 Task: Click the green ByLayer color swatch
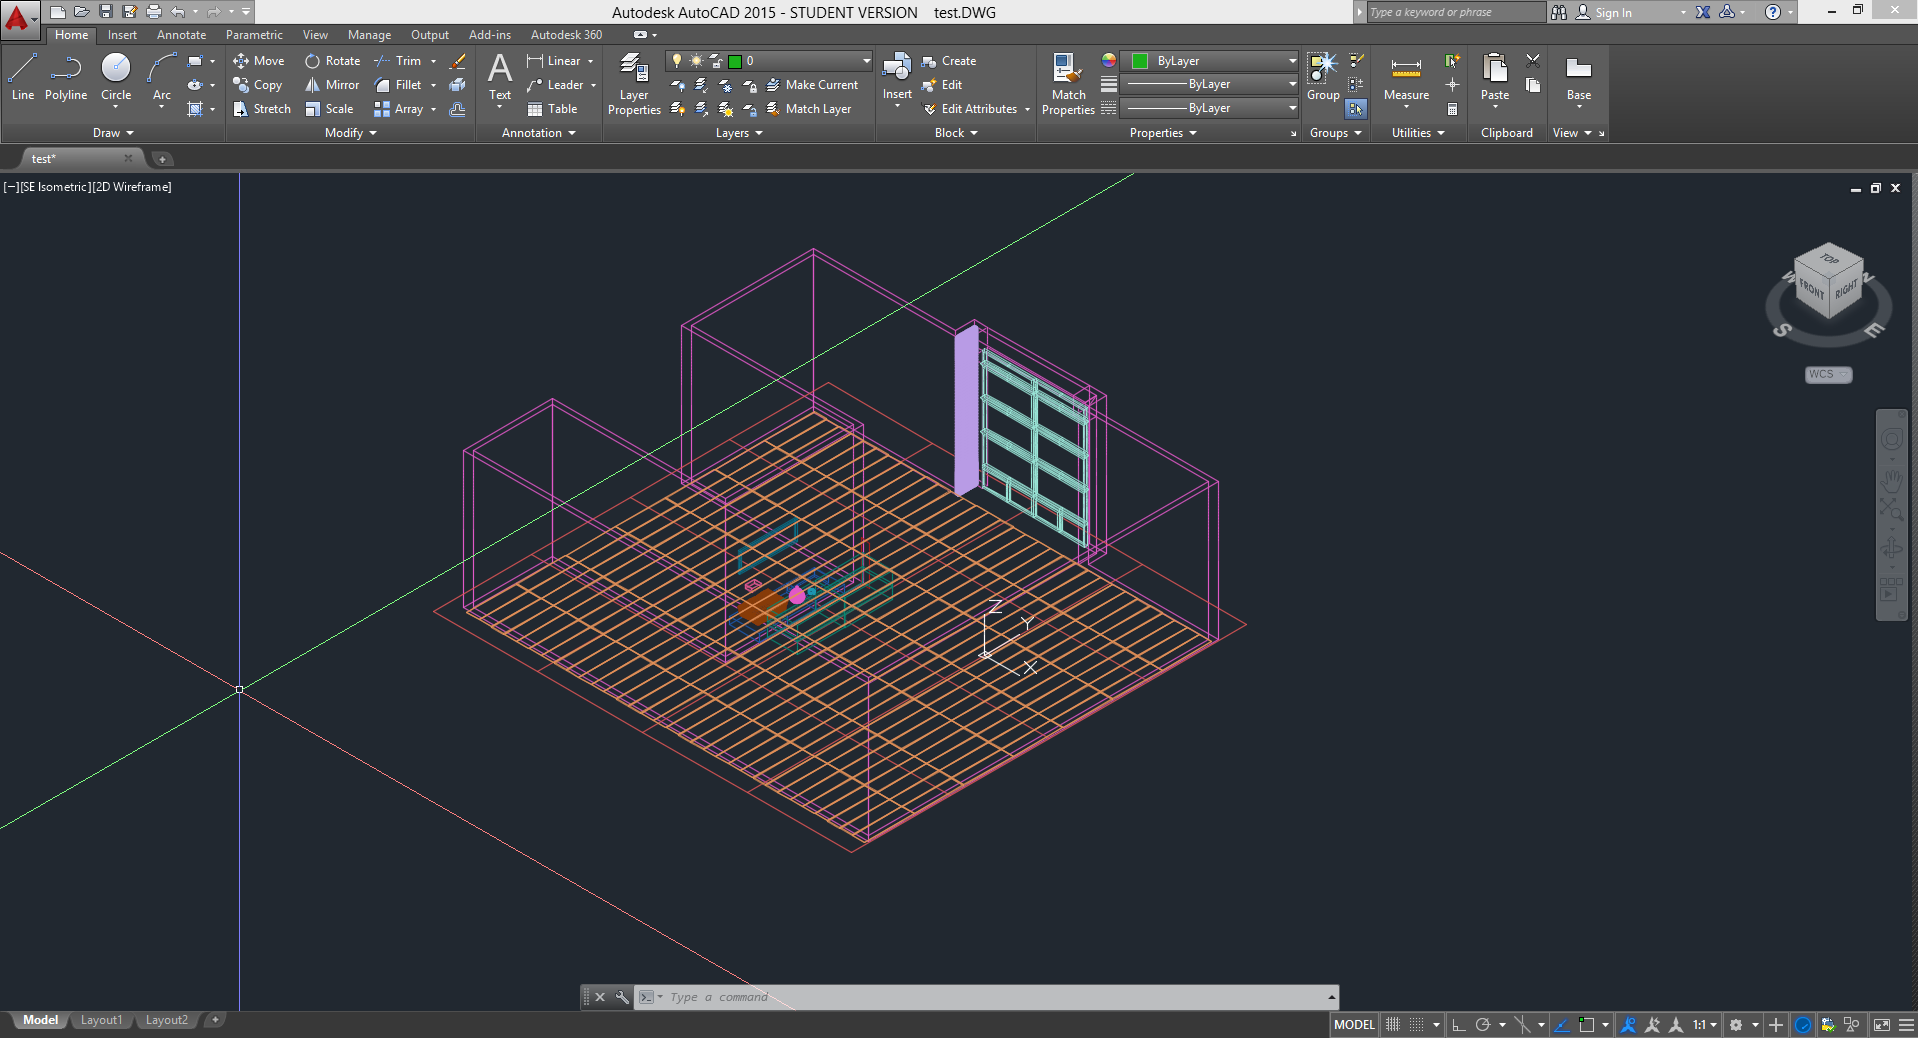tap(1139, 60)
